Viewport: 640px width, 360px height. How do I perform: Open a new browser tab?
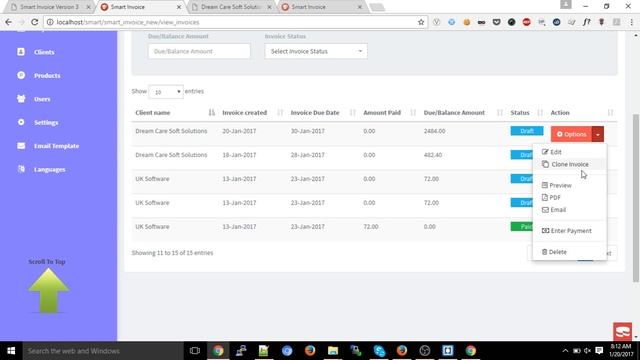click(377, 7)
